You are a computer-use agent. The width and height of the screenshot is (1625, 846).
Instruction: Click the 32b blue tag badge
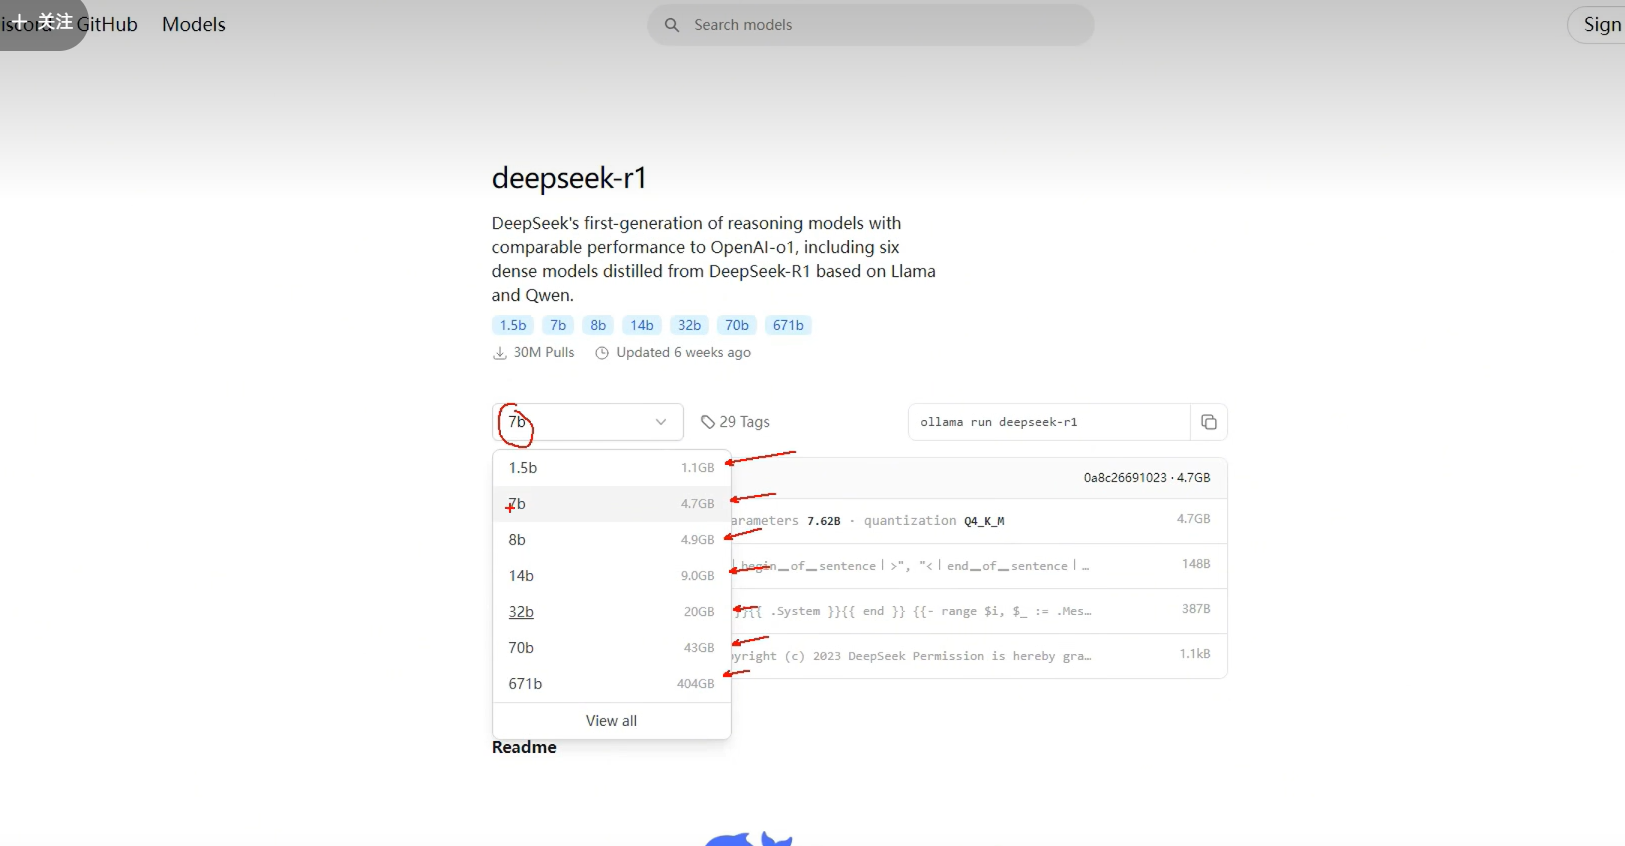point(690,325)
